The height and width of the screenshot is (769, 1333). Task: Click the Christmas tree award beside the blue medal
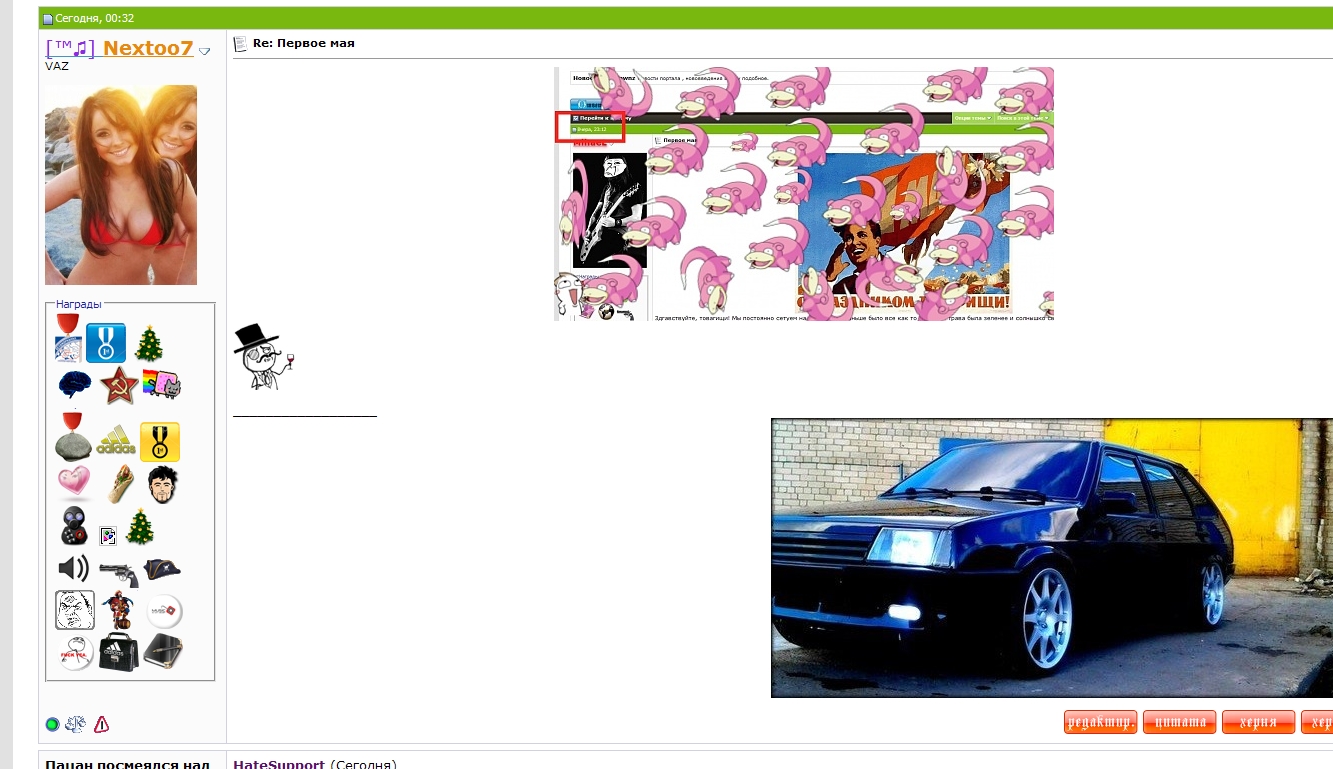click(x=149, y=343)
